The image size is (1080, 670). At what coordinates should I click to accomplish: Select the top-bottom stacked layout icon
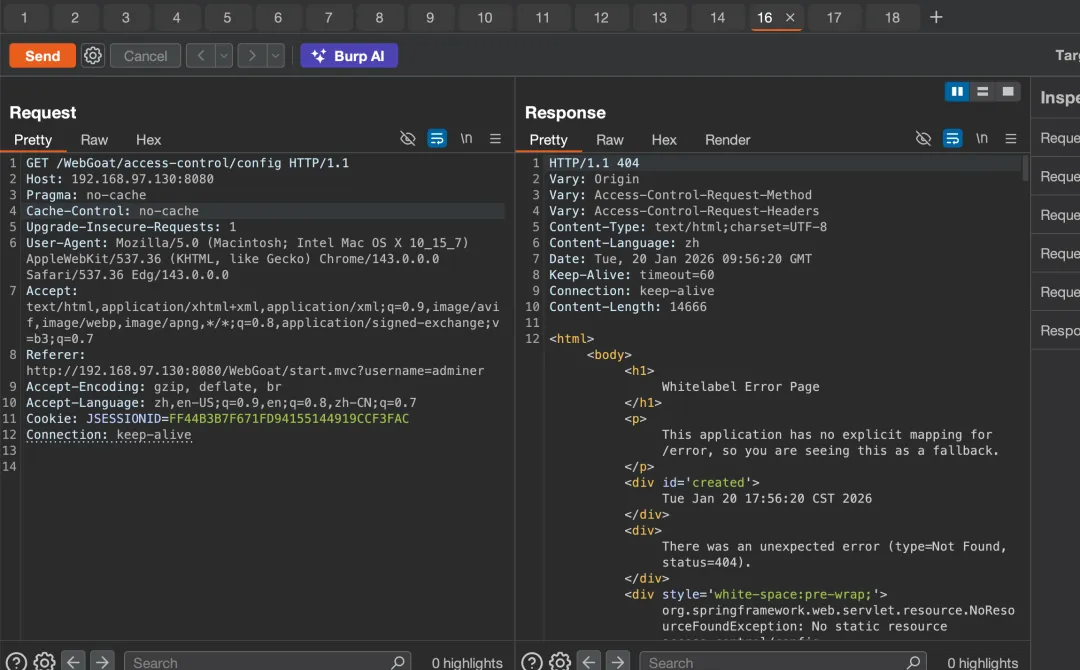click(x=983, y=92)
